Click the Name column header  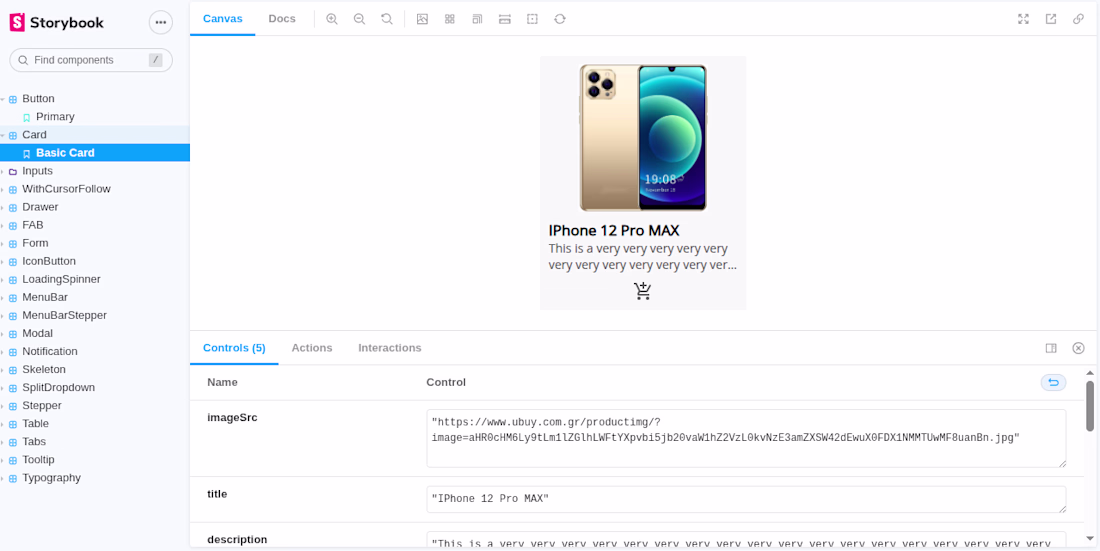[x=222, y=383]
